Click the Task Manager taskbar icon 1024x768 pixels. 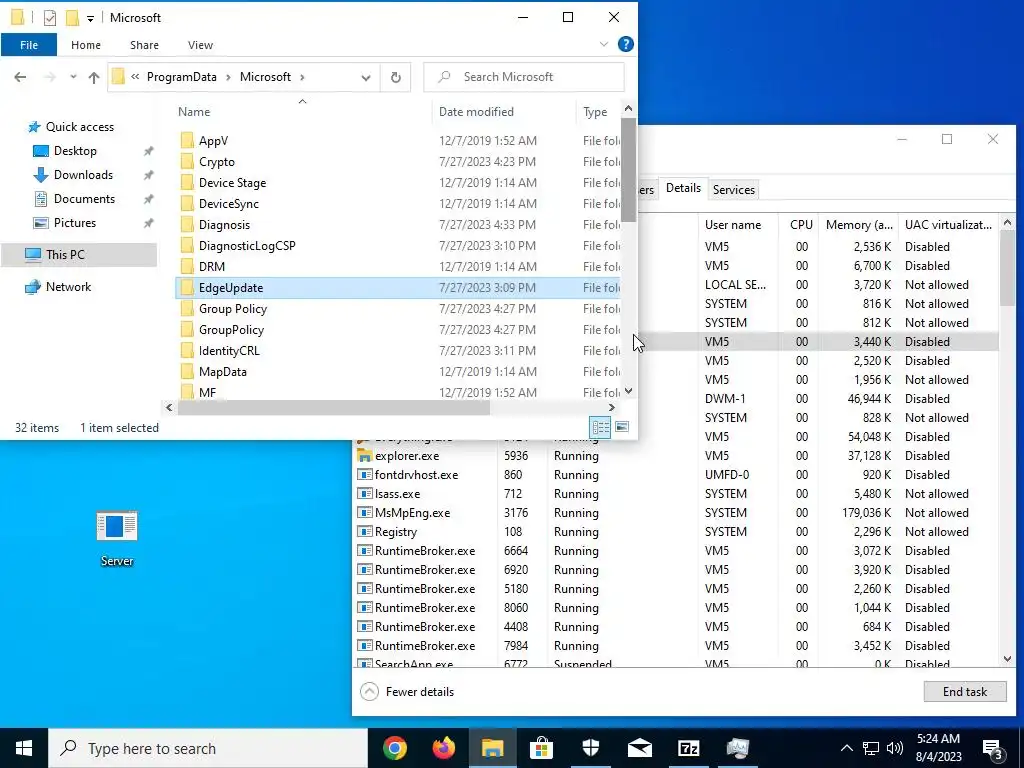pyautogui.click(x=738, y=748)
